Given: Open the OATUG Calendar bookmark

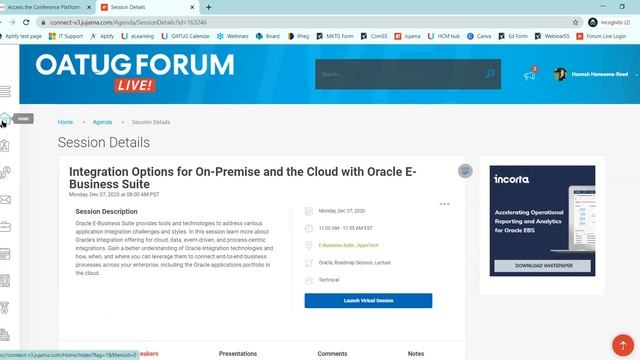Looking at the screenshot, I should point(185,36).
